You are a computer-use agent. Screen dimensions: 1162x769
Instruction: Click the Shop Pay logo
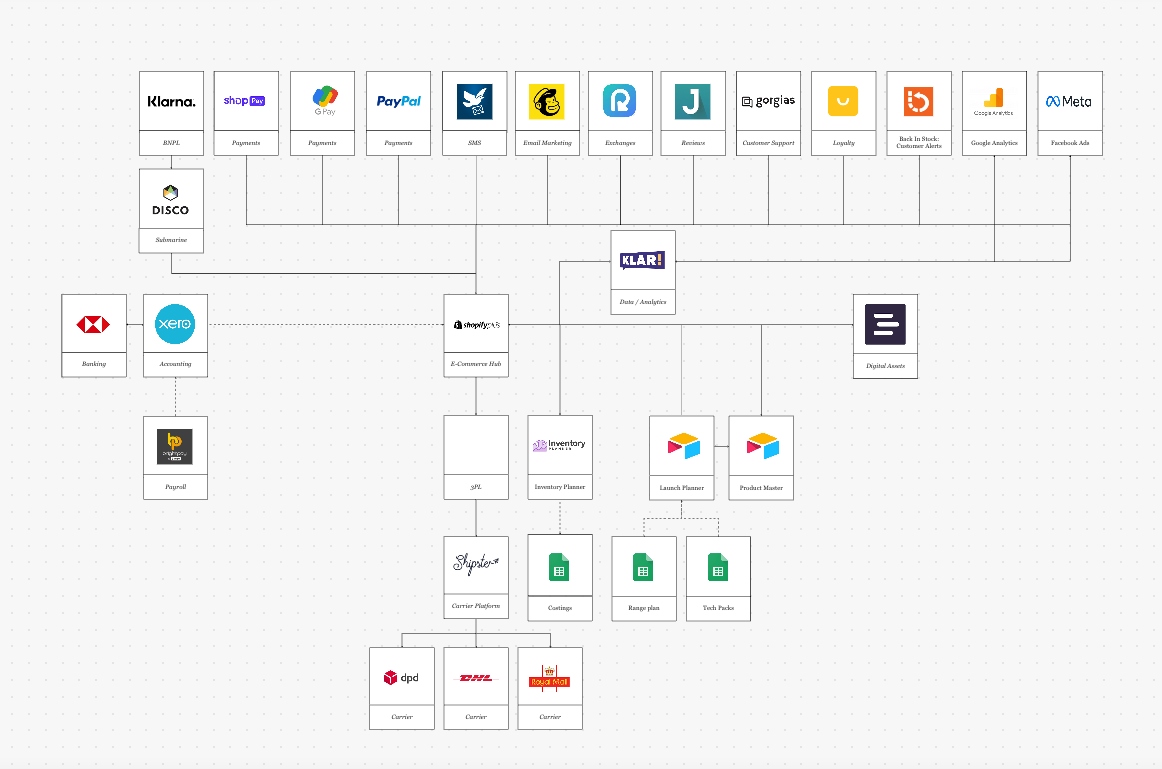click(245, 101)
